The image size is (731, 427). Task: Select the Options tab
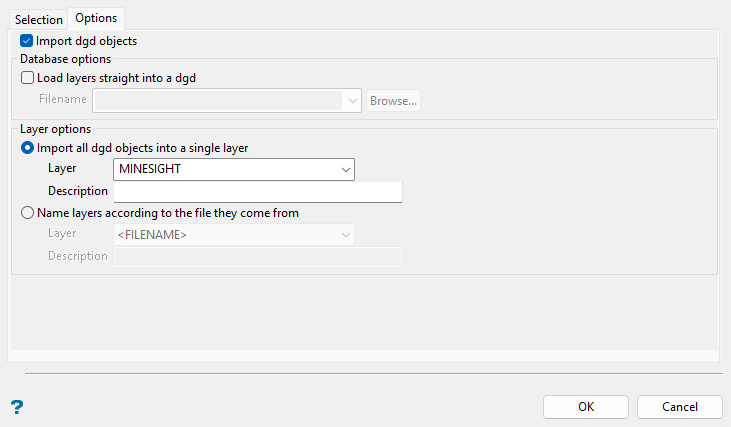tap(96, 18)
